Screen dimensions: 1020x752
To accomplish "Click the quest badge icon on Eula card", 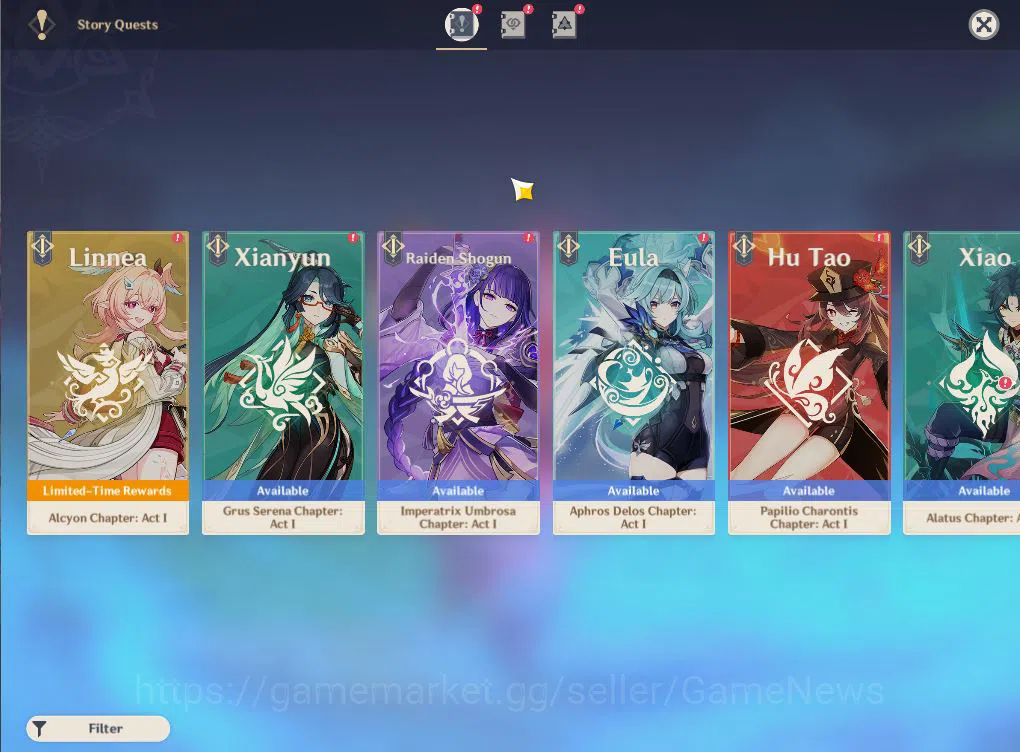I will pyautogui.click(x=569, y=247).
